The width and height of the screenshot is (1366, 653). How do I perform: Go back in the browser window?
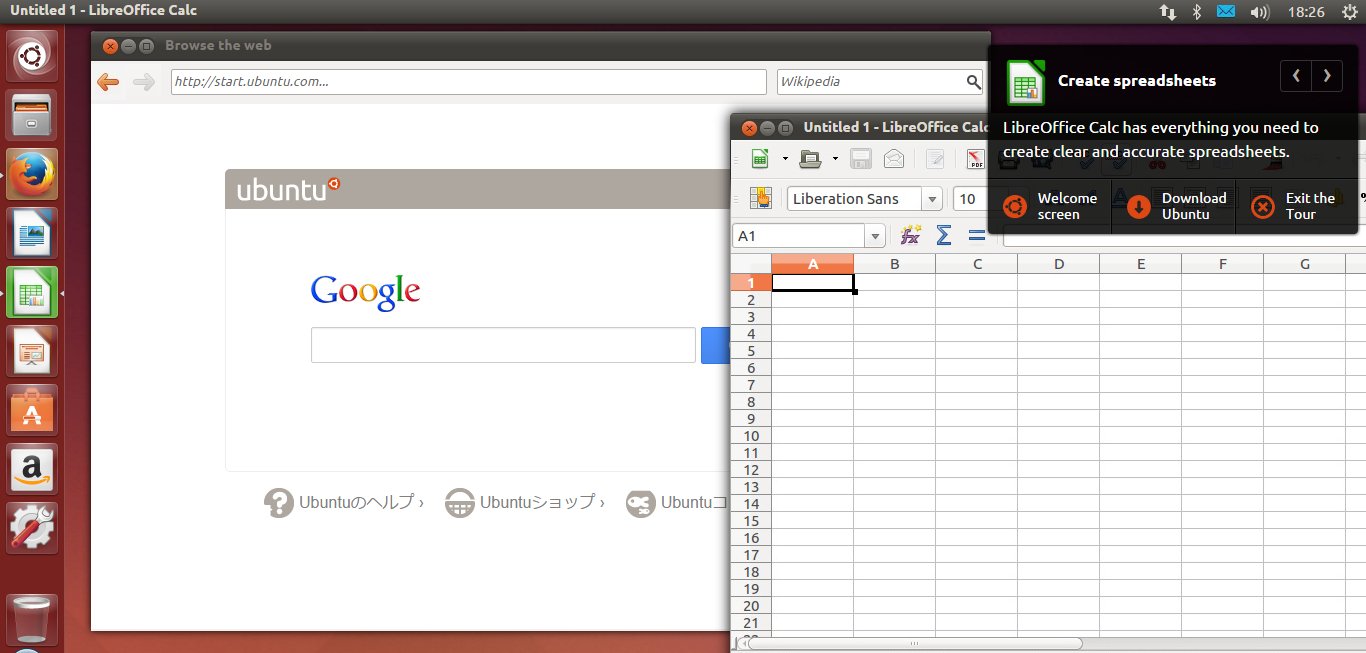click(108, 82)
